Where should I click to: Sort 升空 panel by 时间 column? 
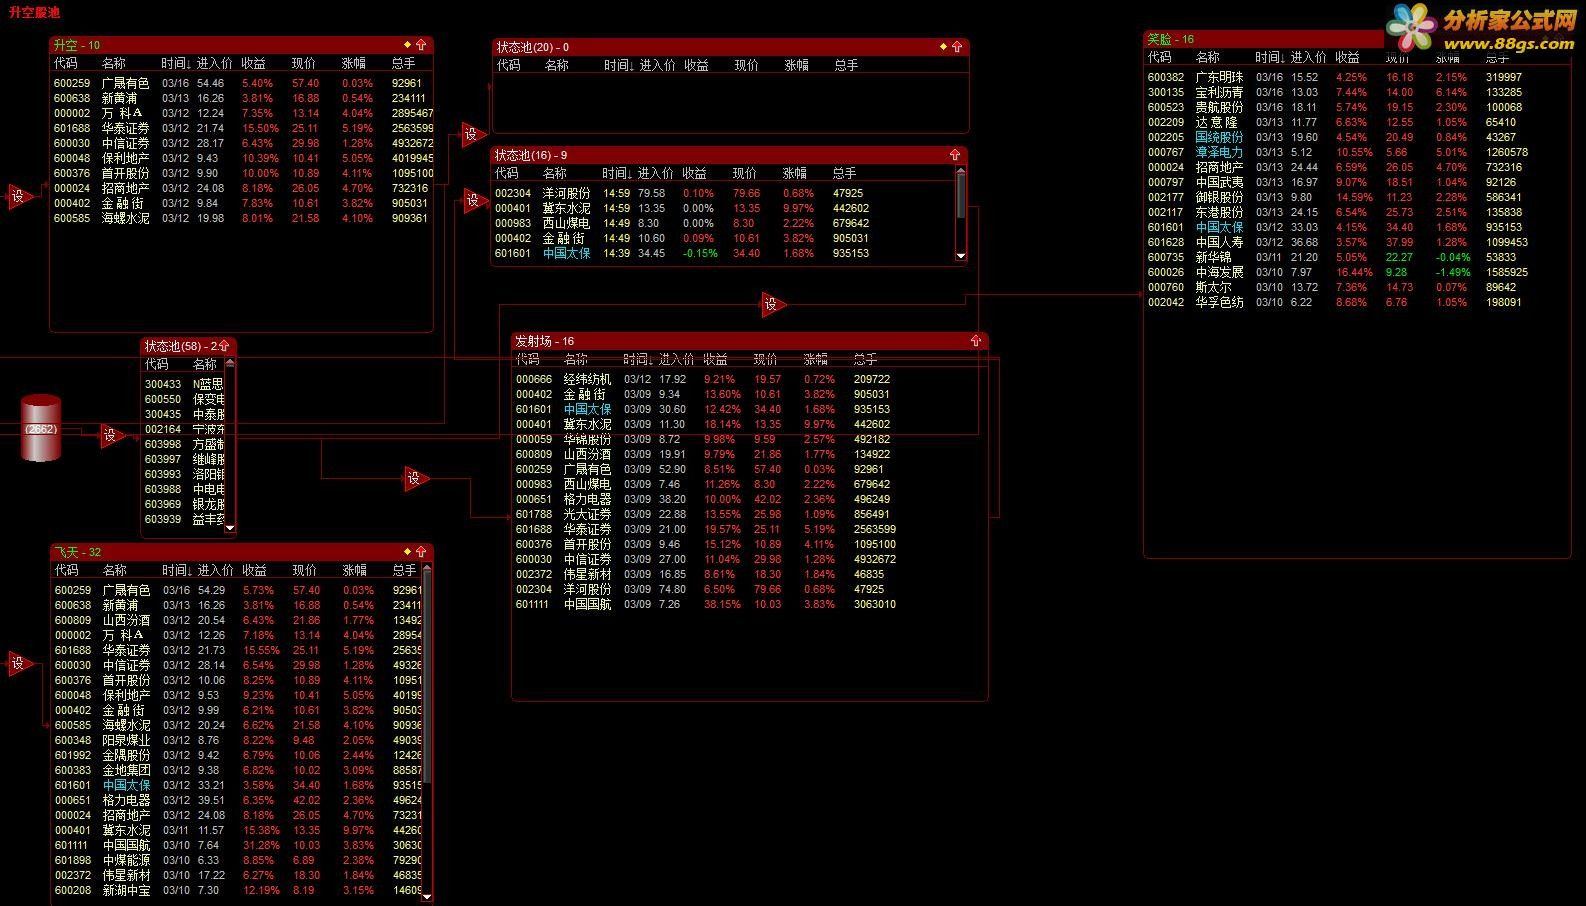(x=176, y=63)
